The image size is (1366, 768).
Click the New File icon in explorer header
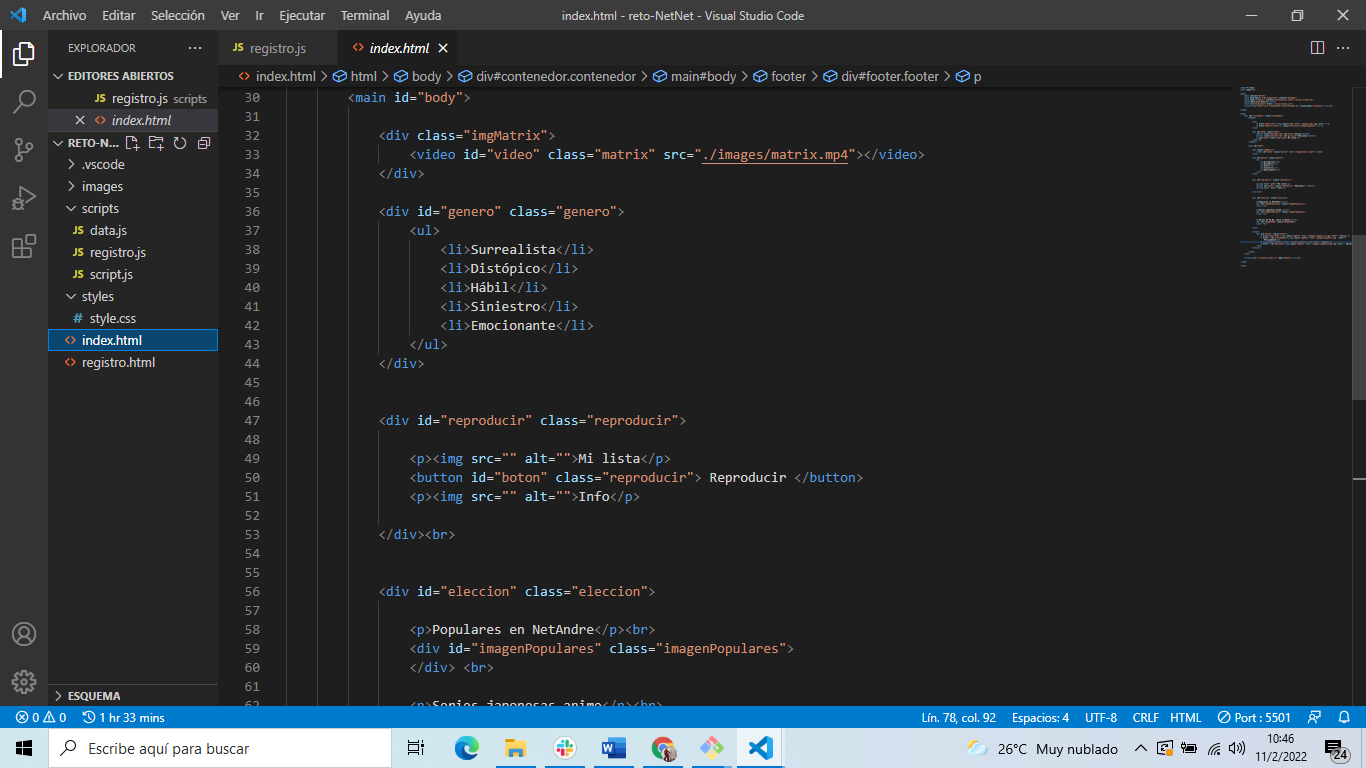tap(133, 143)
